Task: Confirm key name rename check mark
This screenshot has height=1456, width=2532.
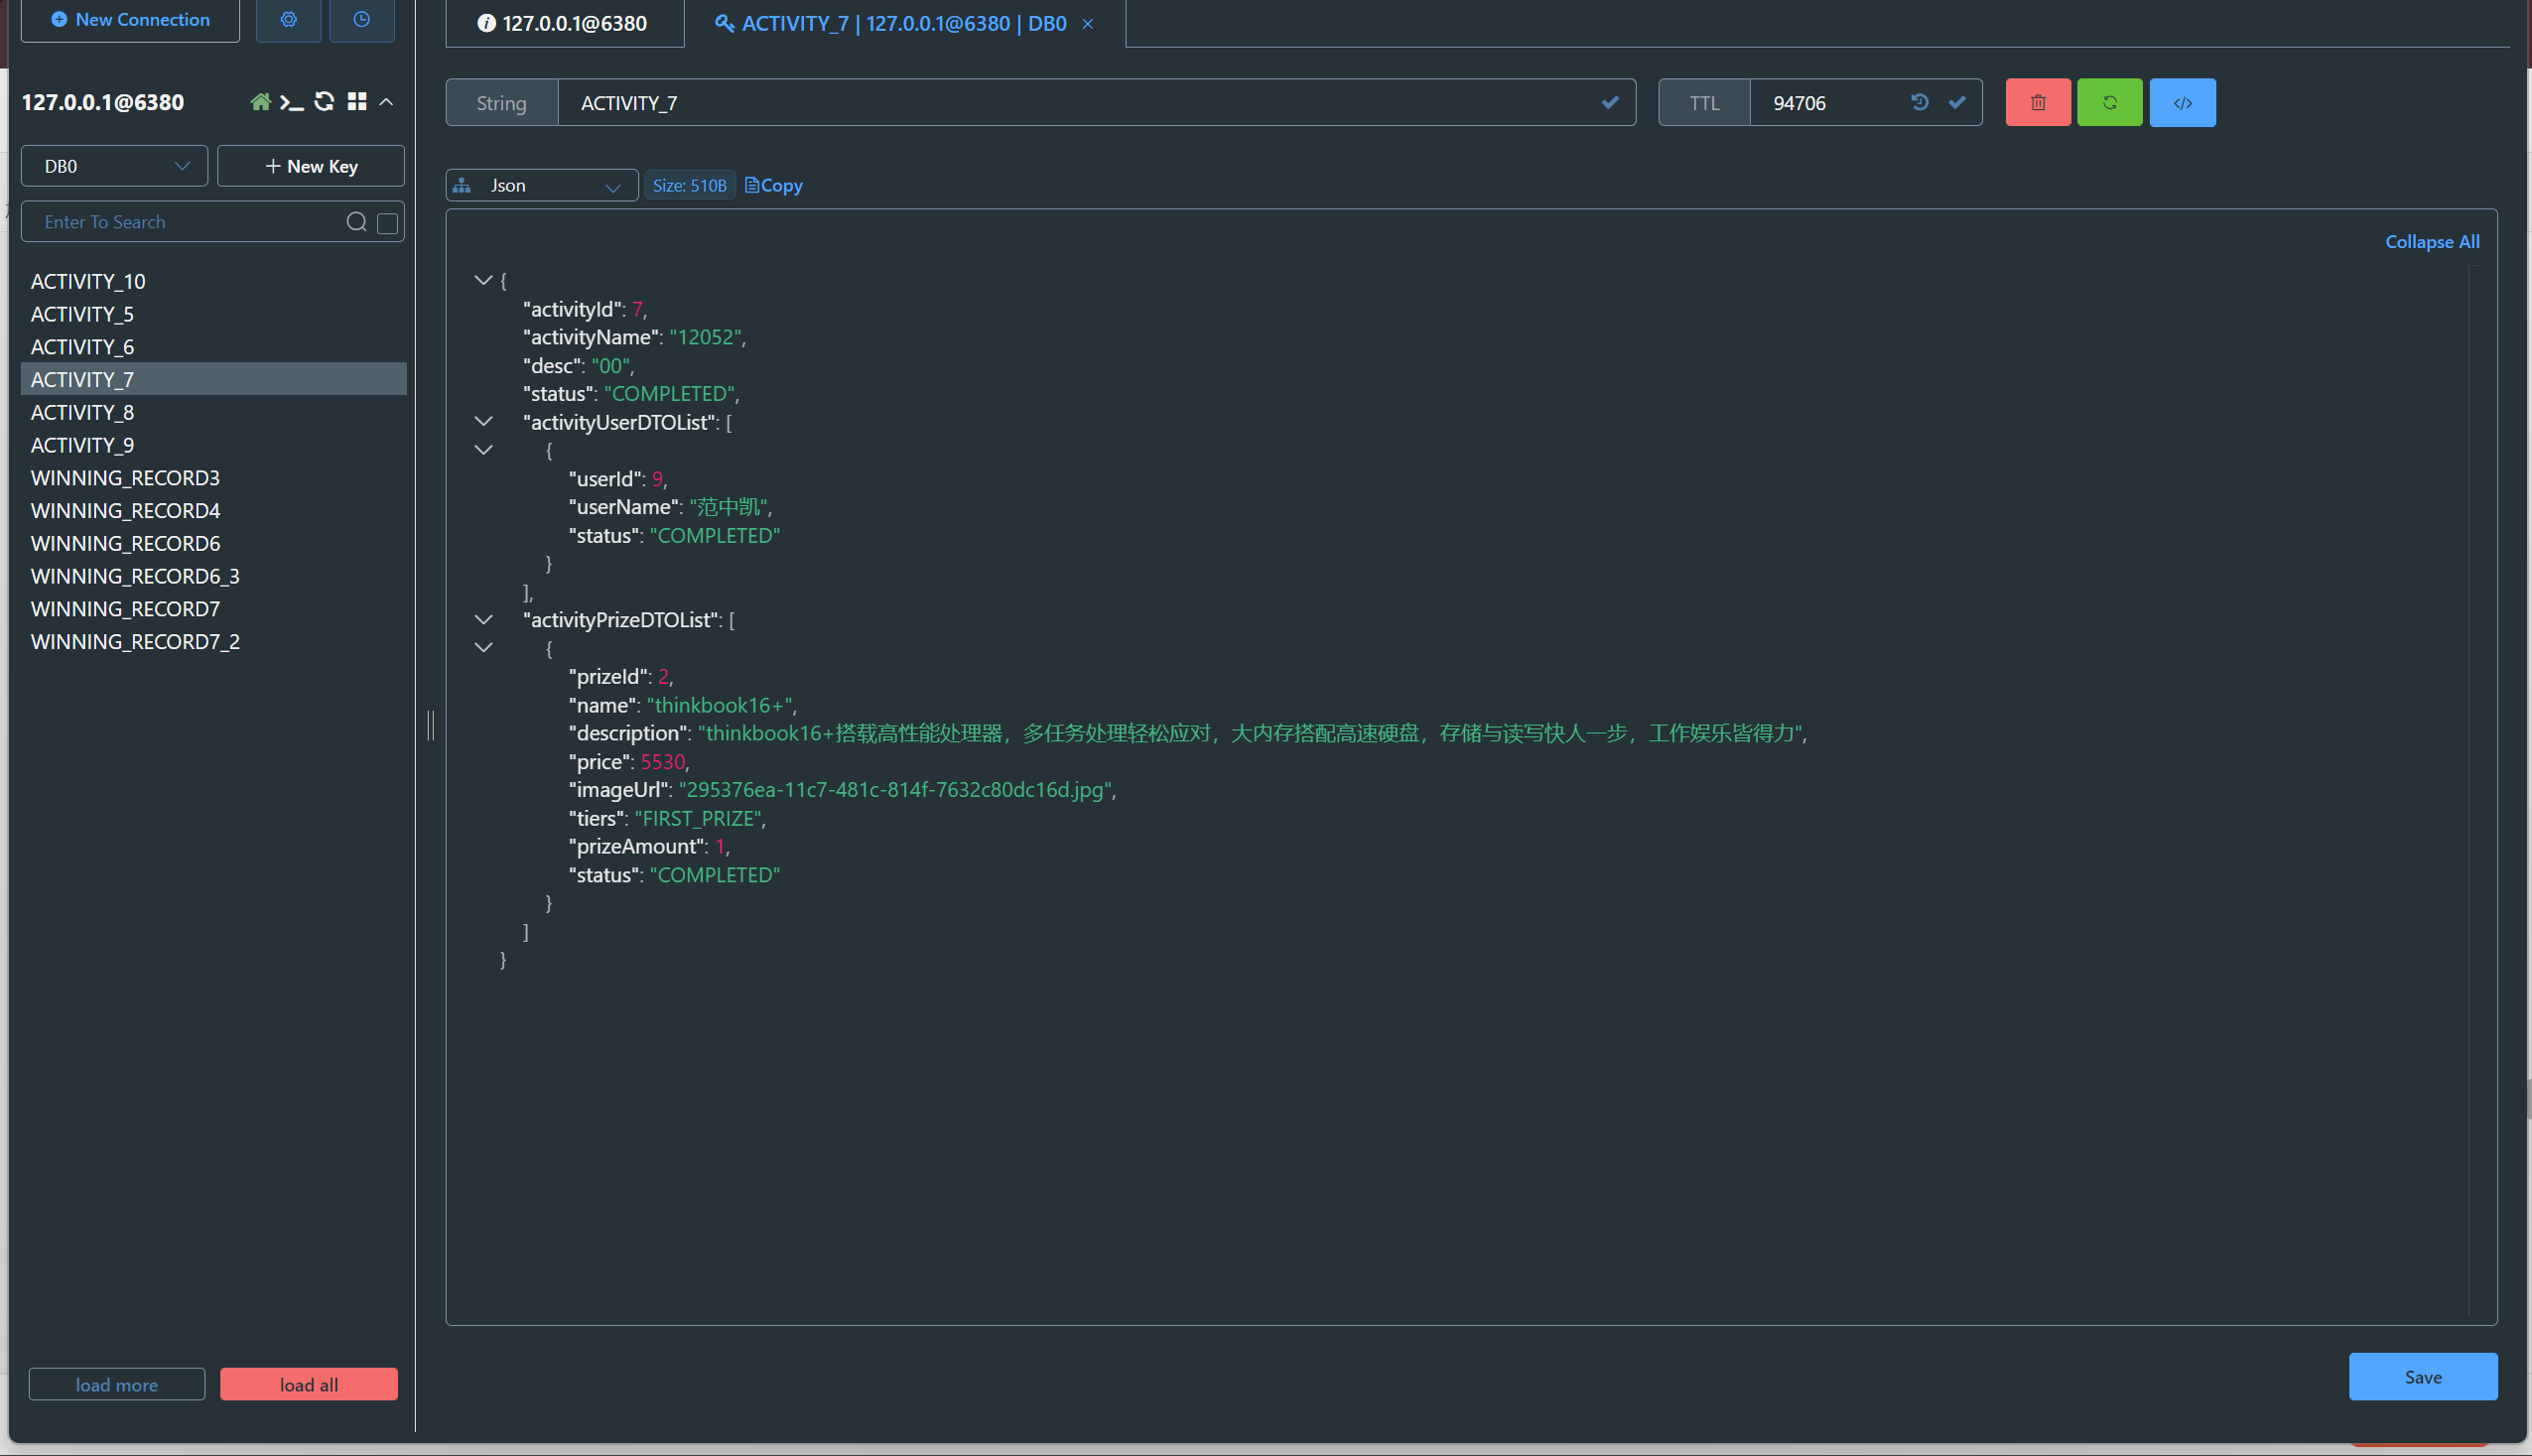Action: pyautogui.click(x=1609, y=102)
